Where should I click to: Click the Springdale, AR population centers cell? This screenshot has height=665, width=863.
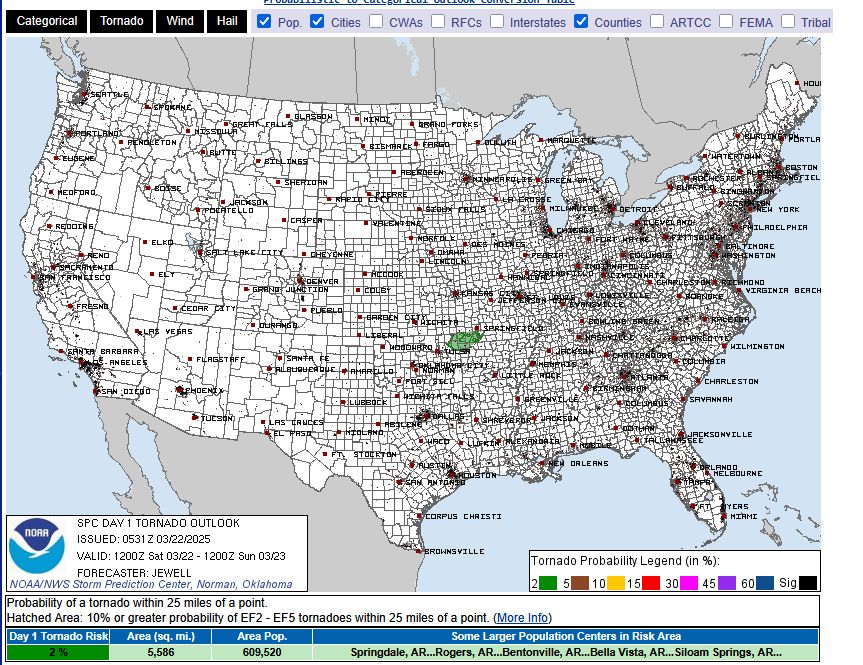click(x=566, y=652)
